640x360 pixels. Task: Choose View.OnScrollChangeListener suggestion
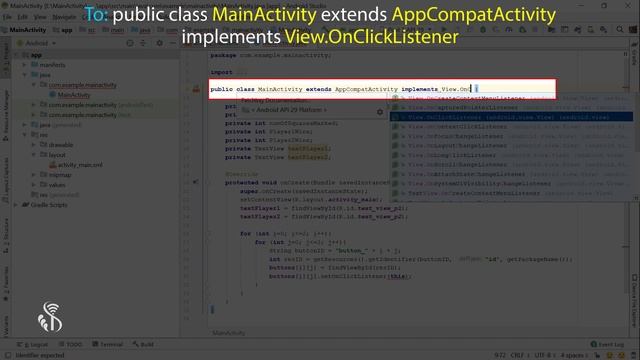511,164
